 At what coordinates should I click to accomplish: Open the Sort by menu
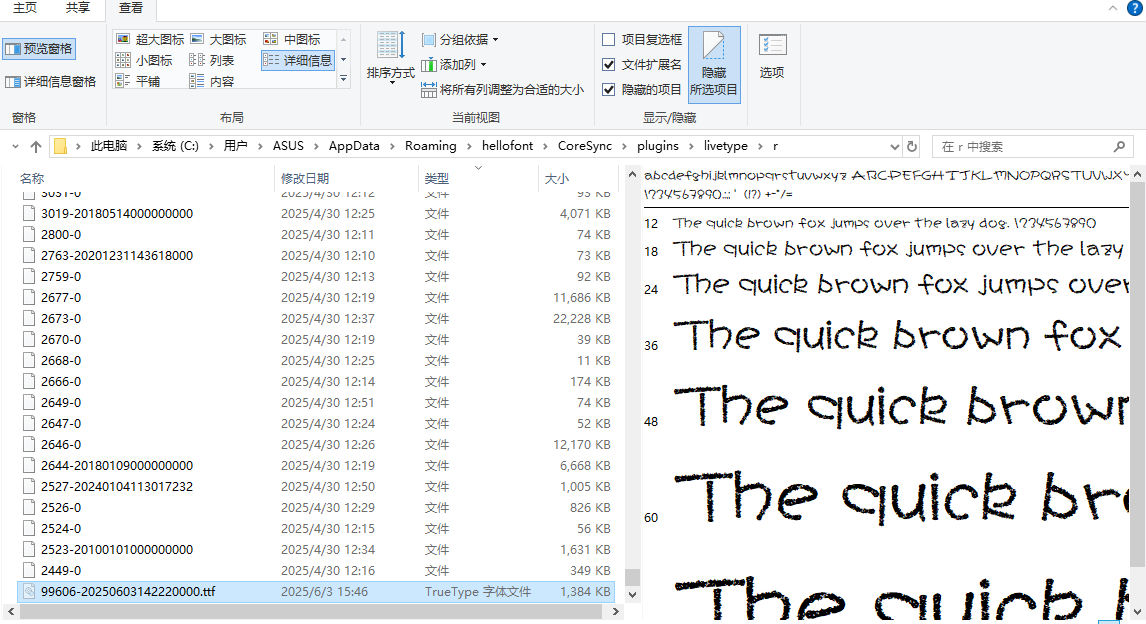[x=390, y=58]
